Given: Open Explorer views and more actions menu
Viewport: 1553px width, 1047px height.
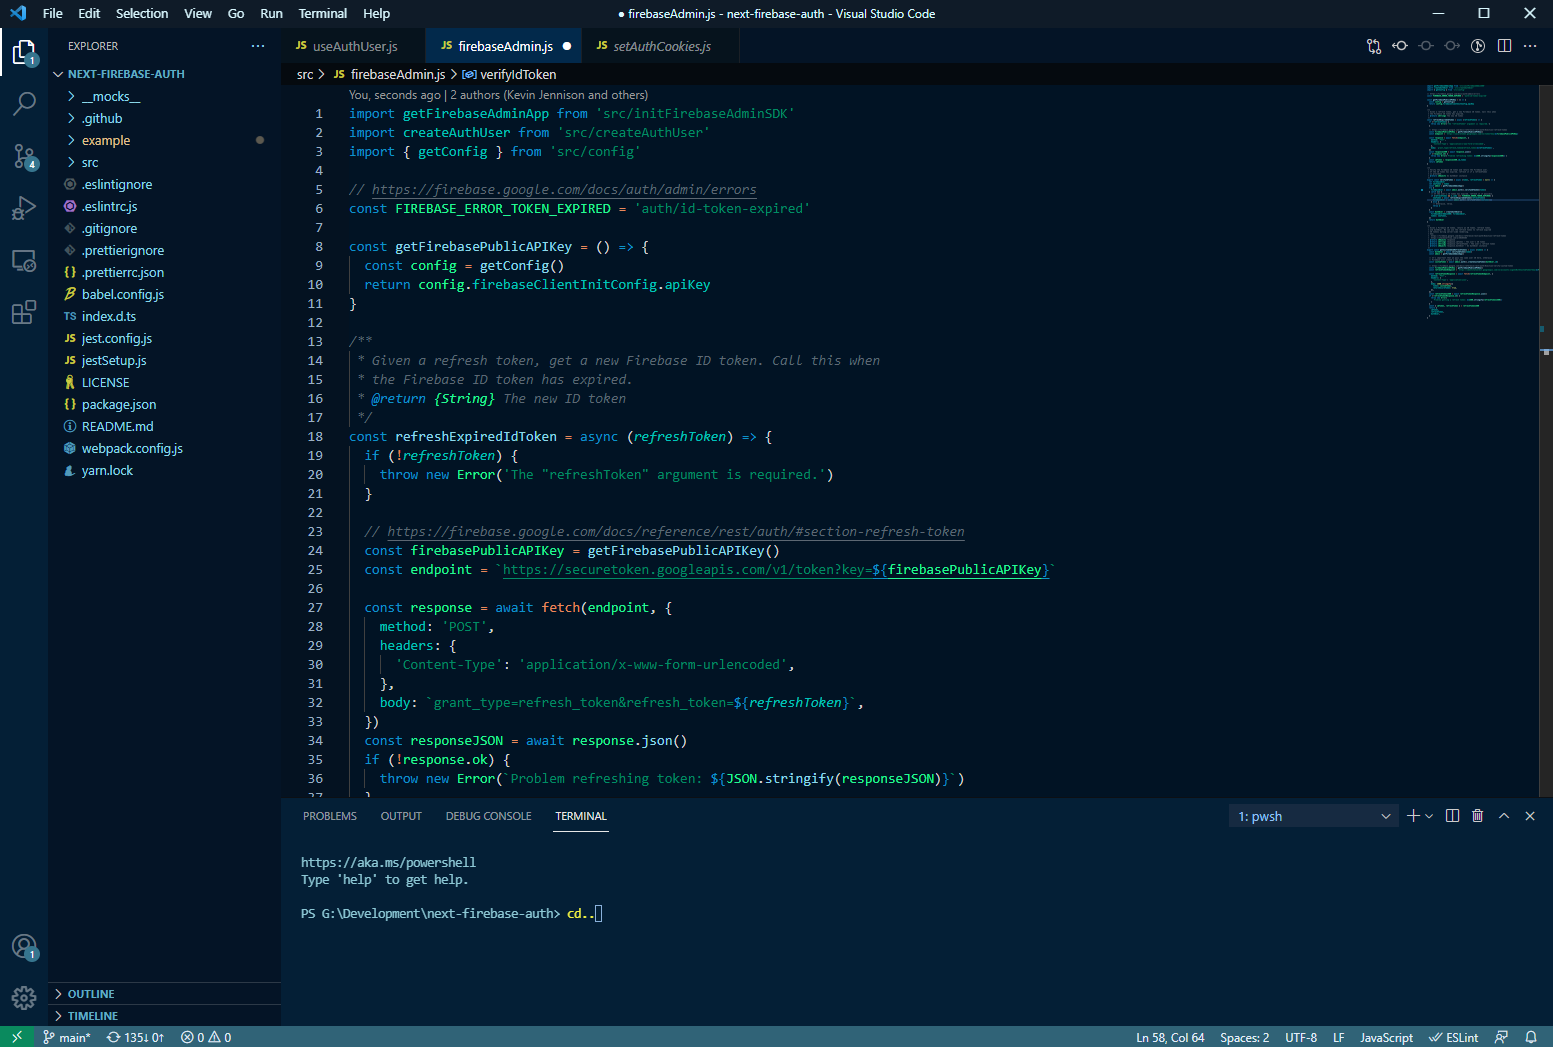Looking at the screenshot, I should point(258,46).
